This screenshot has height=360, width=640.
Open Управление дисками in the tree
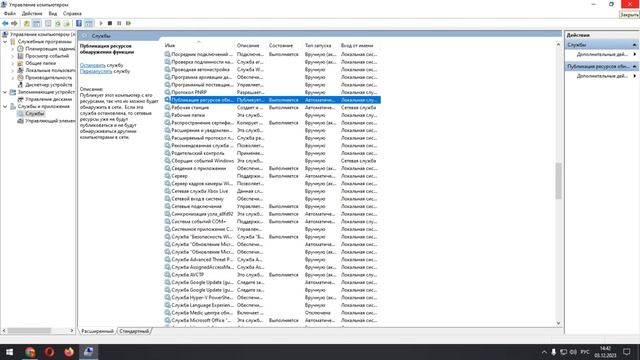click(x=44, y=99)
